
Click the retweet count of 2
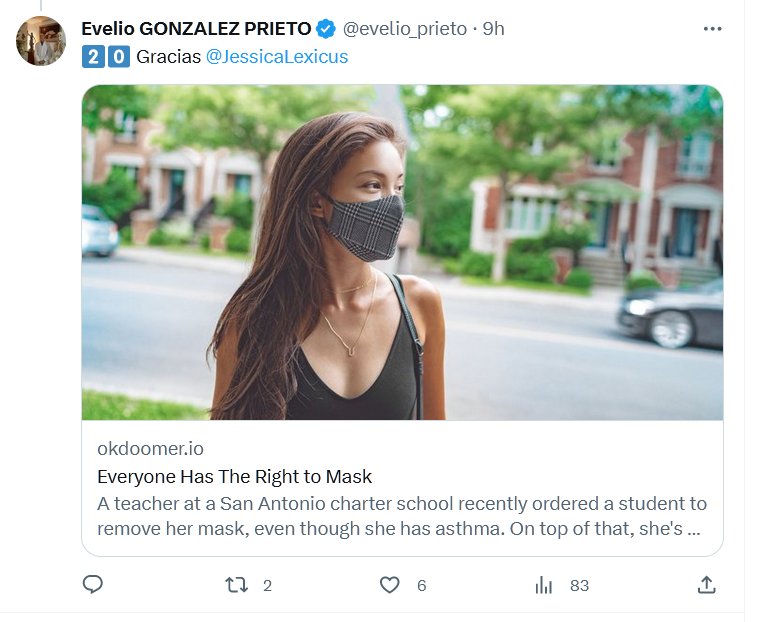267,586
